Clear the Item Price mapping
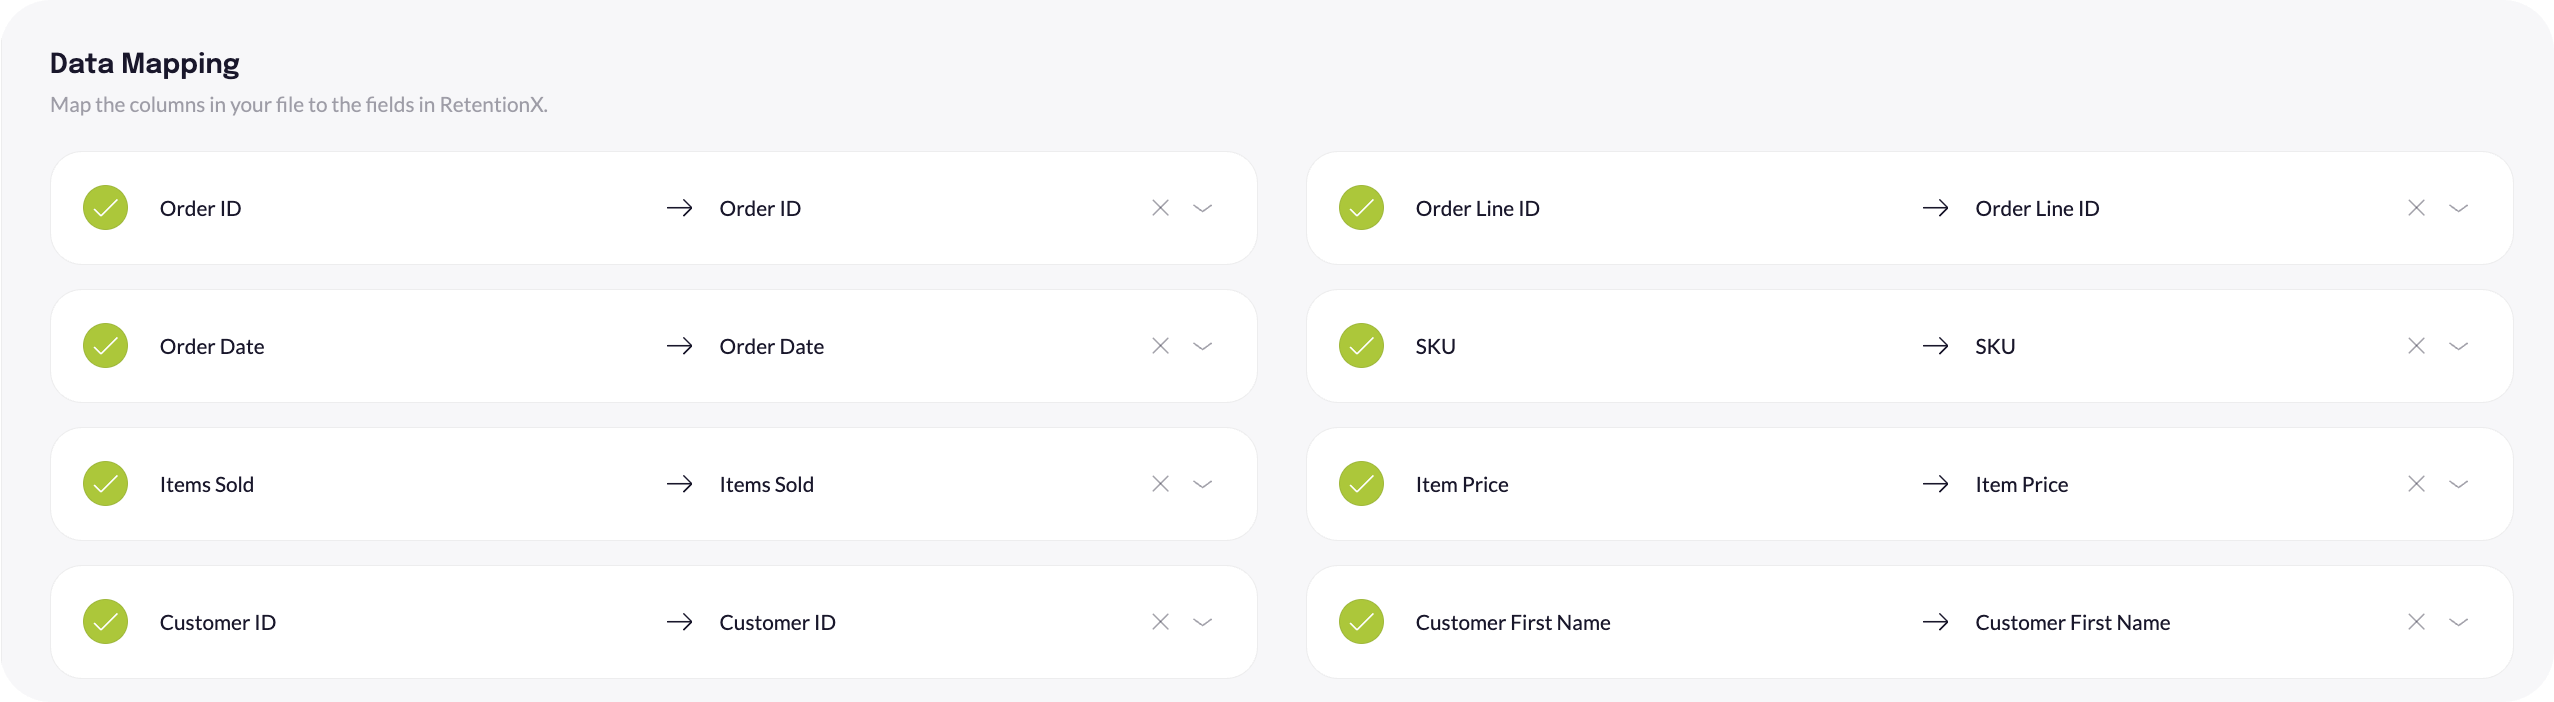 (x=2416, y=484)
